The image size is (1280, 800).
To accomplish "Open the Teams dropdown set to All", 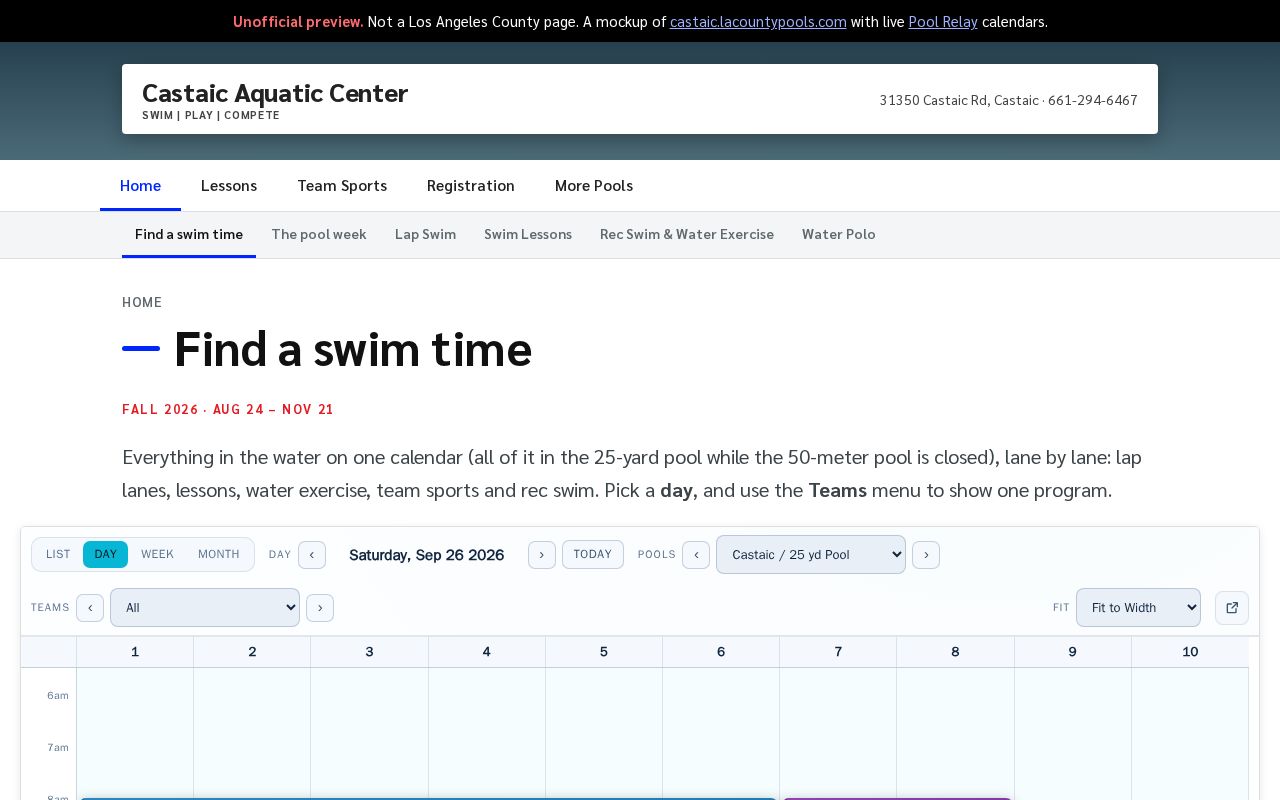I will (x=205, y=608).
